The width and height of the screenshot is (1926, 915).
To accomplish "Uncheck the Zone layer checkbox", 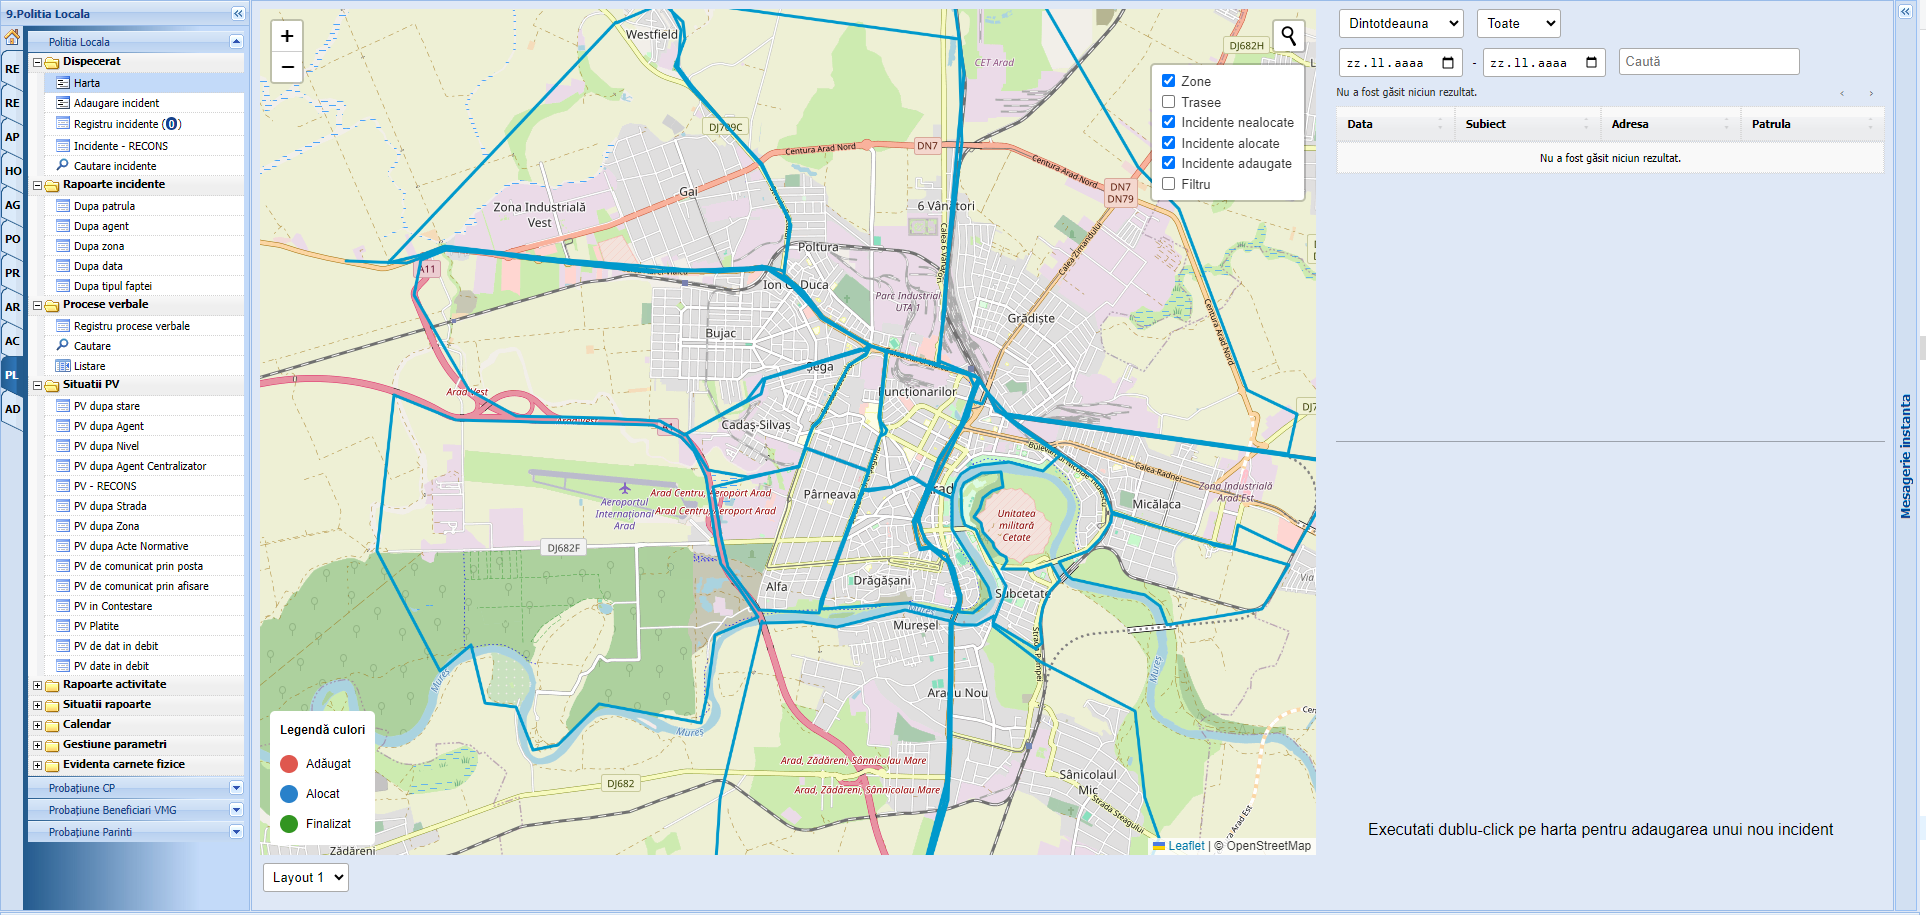I will coord(1168,81).
